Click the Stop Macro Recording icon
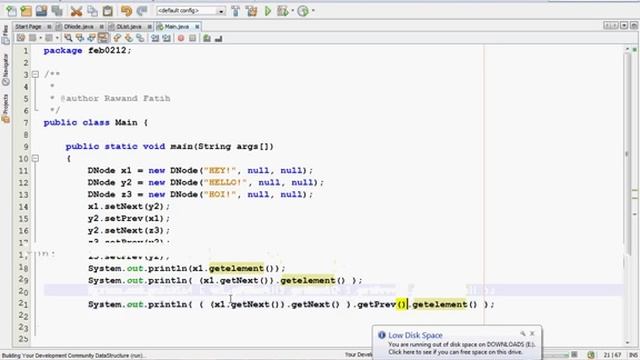Screen dimensions: 640x360 point(192,38)
